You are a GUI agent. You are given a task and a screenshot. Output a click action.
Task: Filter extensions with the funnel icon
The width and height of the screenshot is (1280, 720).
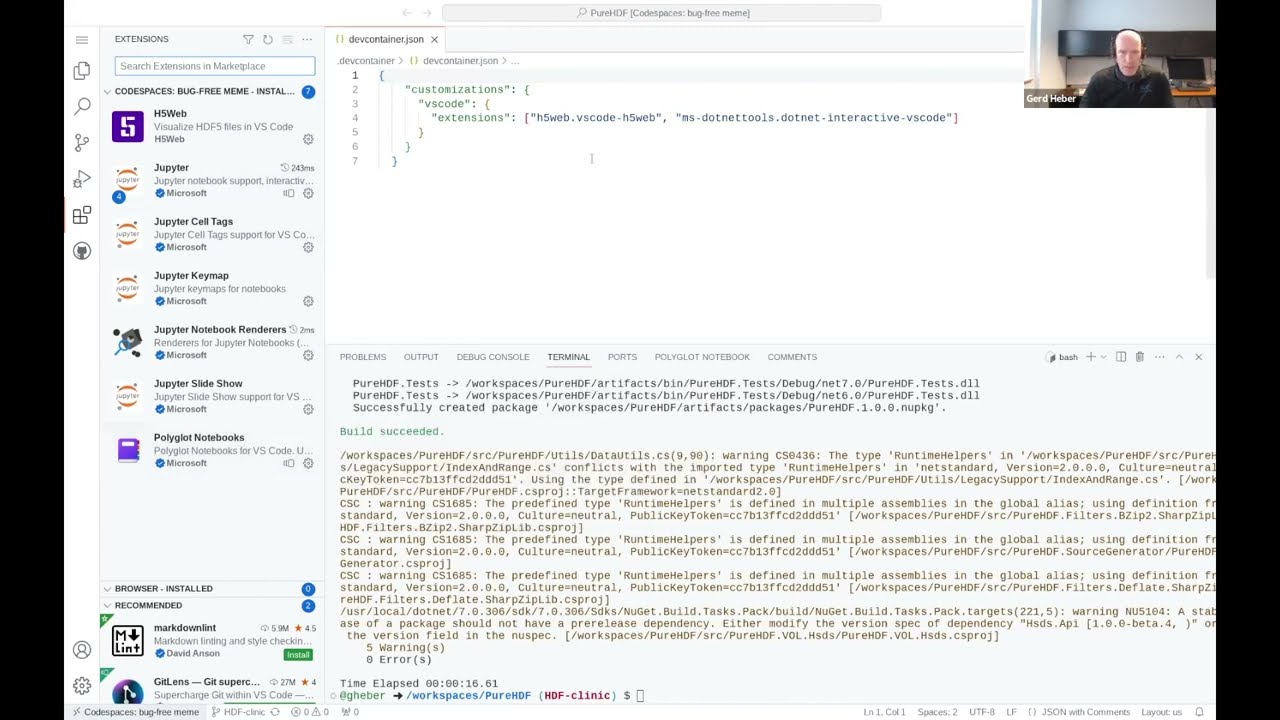pyautogui.click(x=248, y=39)
